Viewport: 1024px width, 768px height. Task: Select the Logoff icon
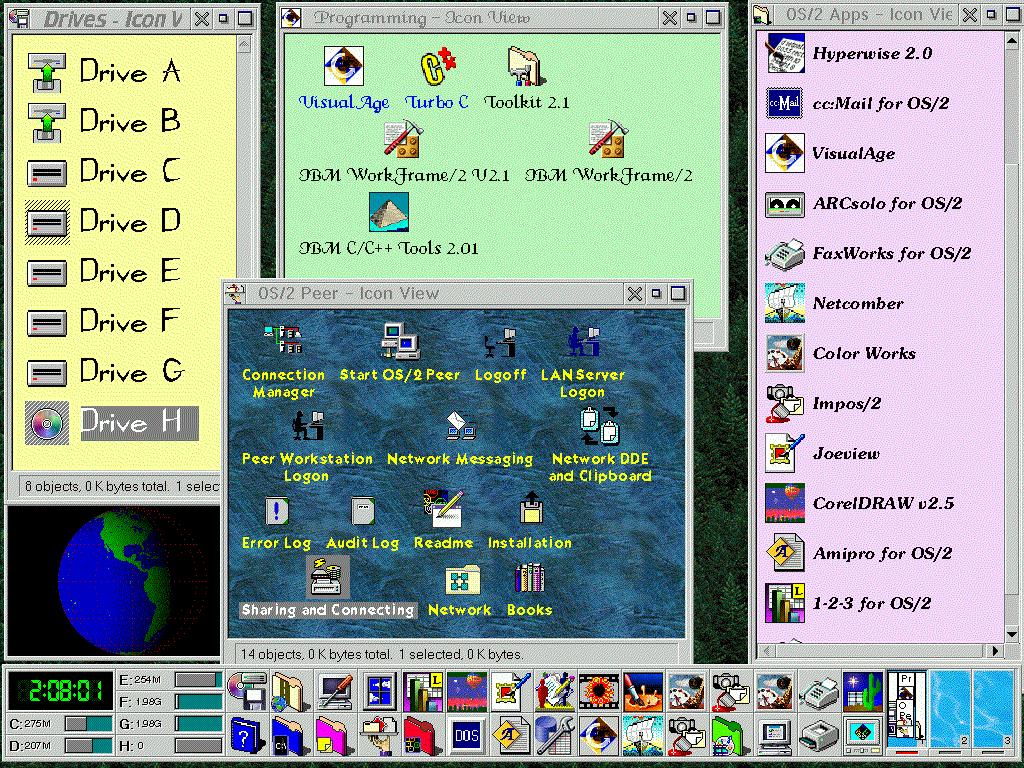[x=500, y=342]
